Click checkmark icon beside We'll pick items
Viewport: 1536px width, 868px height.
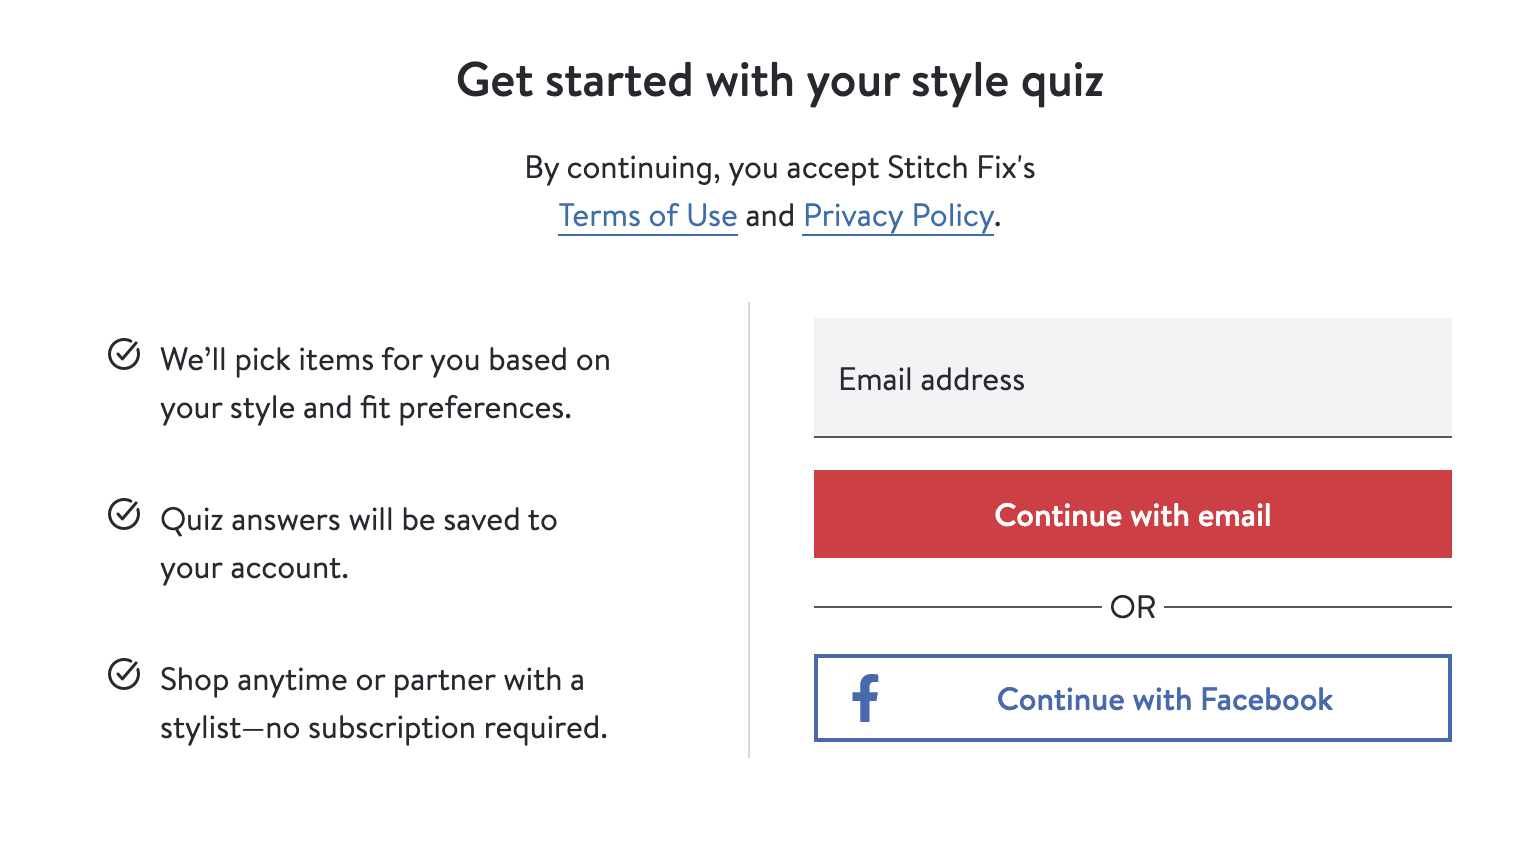coord(124,354)
